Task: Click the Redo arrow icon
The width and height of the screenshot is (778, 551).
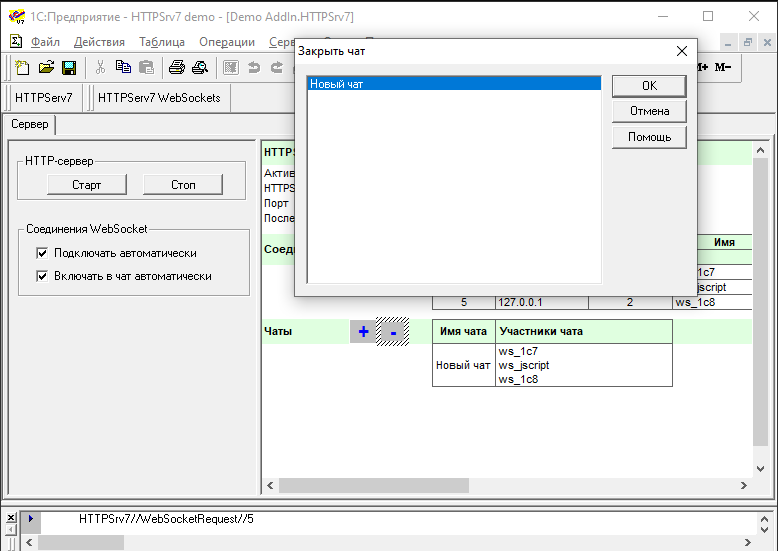Action: (277, 68)
